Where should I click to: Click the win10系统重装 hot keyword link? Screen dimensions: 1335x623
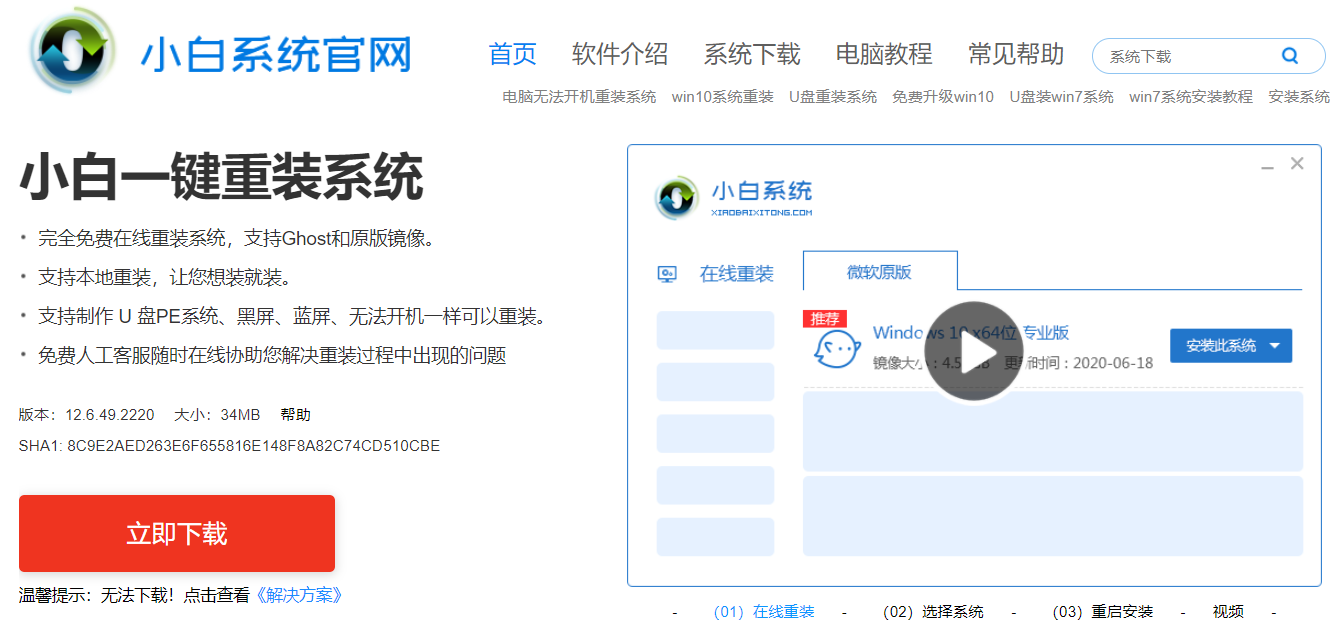[x=722, y=97]
